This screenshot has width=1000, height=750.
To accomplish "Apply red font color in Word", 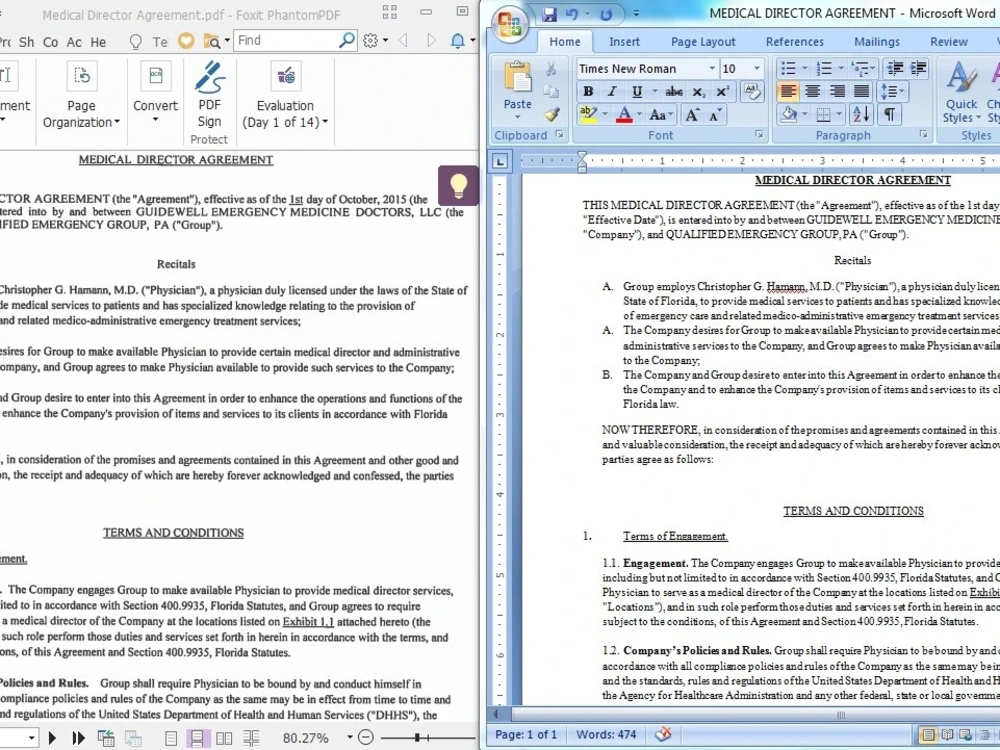I will click(x=624, y=115).
